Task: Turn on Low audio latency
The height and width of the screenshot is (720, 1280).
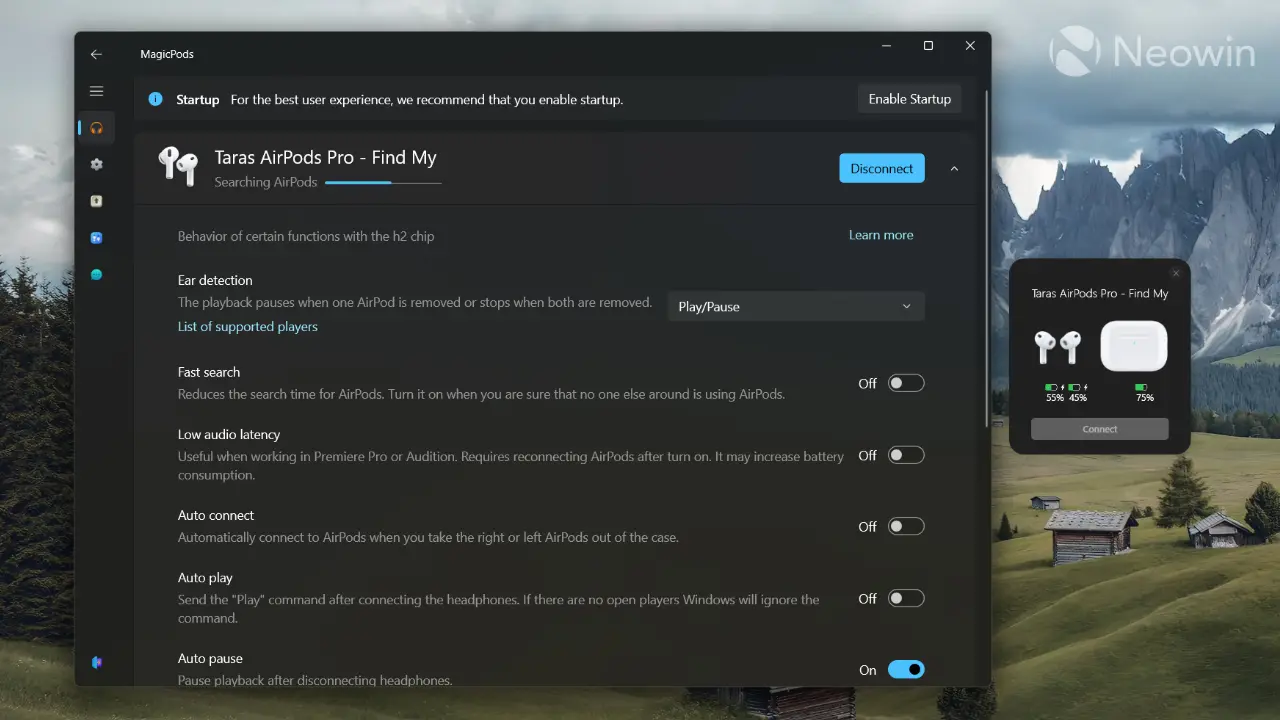Action: (x=906, y=455)
